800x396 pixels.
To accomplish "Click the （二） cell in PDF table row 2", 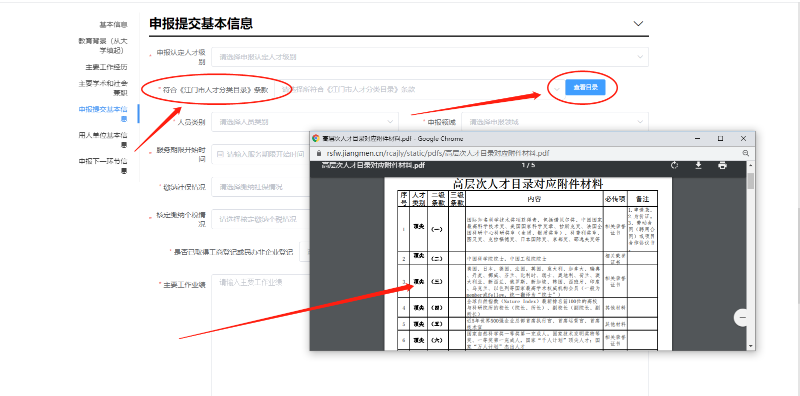I will 437,259.
